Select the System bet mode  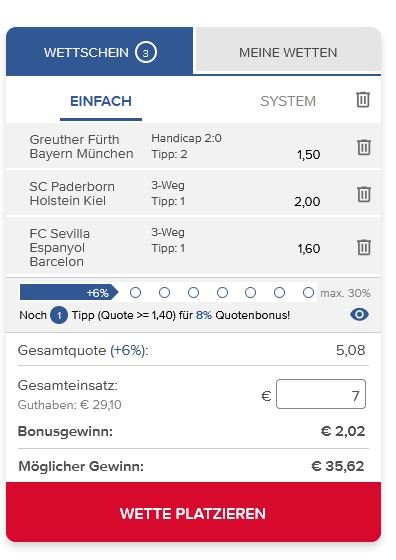[288, 101]
